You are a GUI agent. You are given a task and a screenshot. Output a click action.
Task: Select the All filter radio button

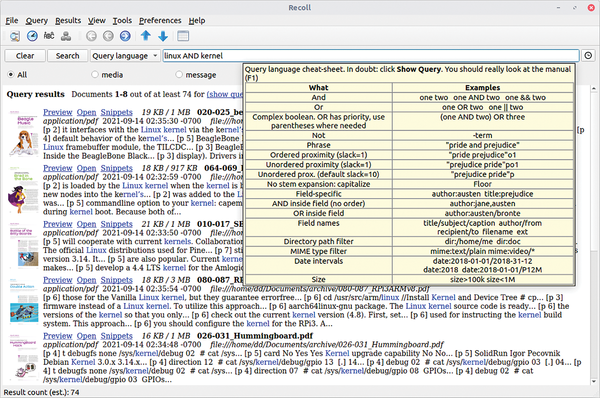point(10,75)
